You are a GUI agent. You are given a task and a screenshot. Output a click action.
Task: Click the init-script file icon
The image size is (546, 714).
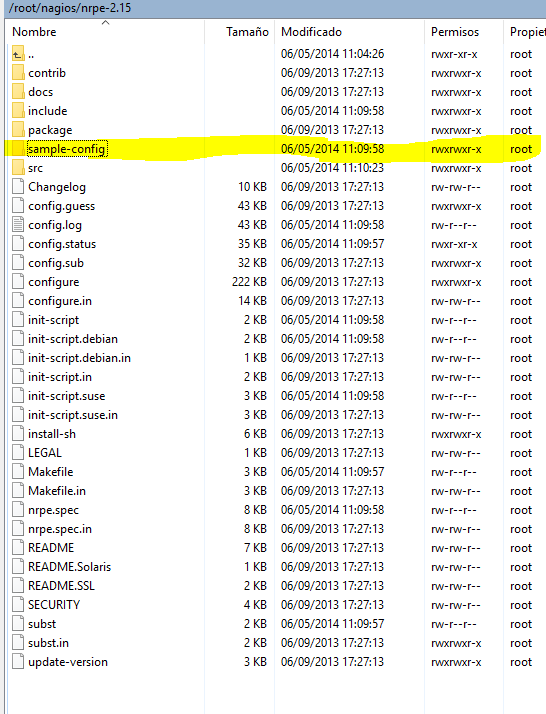pos(18,320)
